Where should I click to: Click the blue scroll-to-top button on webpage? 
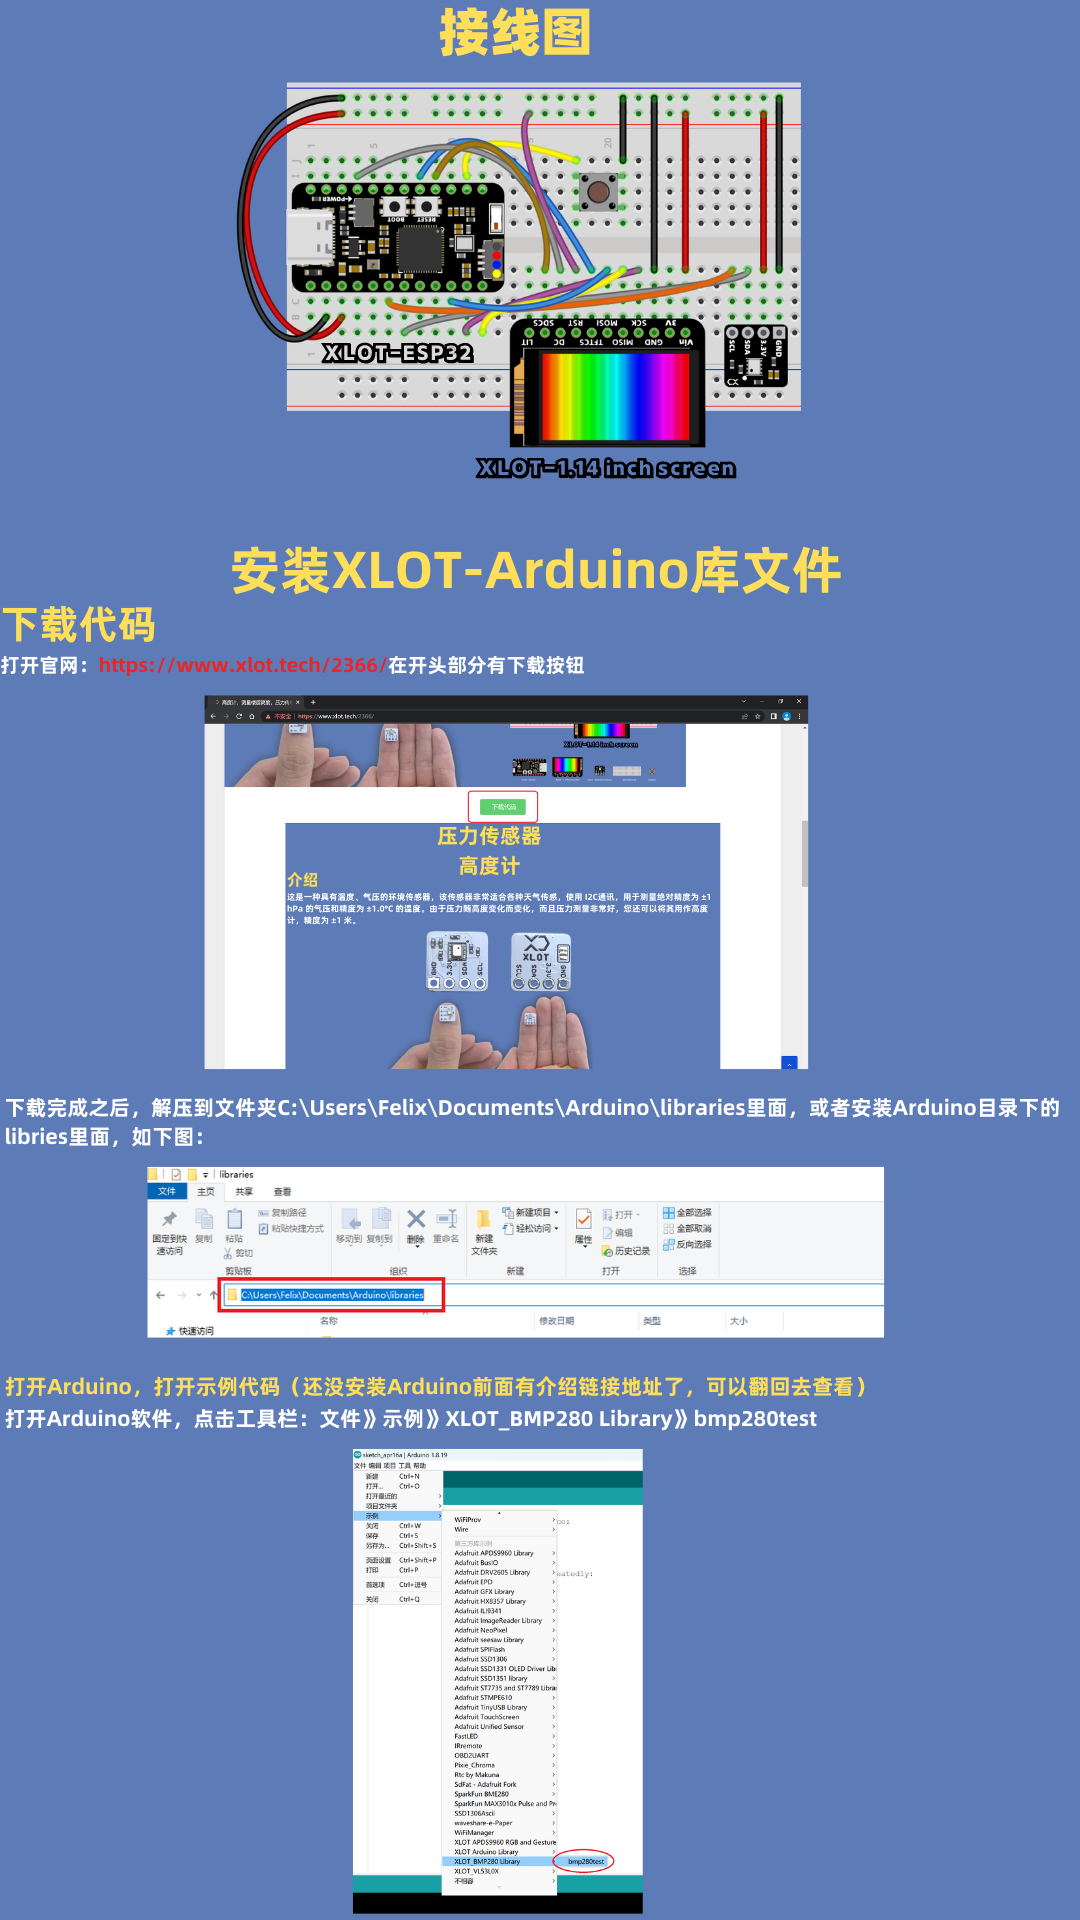point(789,1063)
